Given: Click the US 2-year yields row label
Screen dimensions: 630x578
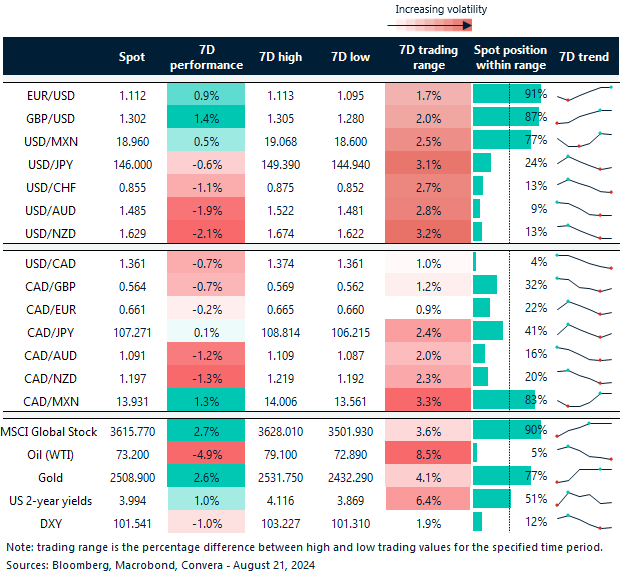Looking at the screenshot, I should [50, 498].
